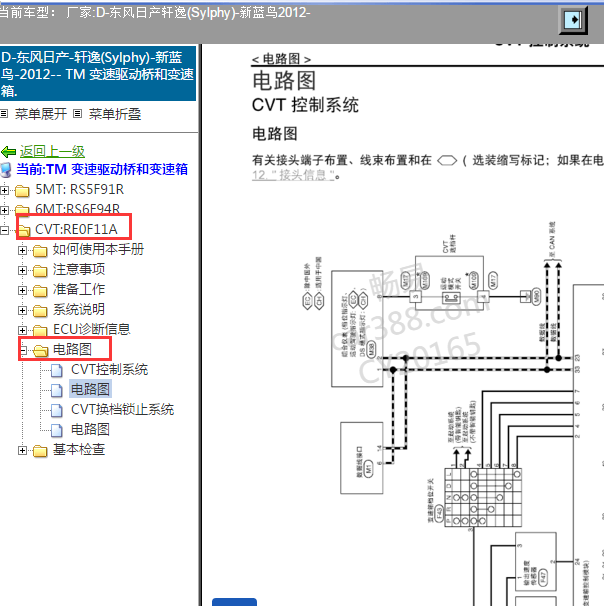This screenshot has width=604, height=606.
Task: Expand the 基本检查 node
Action: (22, 451)
